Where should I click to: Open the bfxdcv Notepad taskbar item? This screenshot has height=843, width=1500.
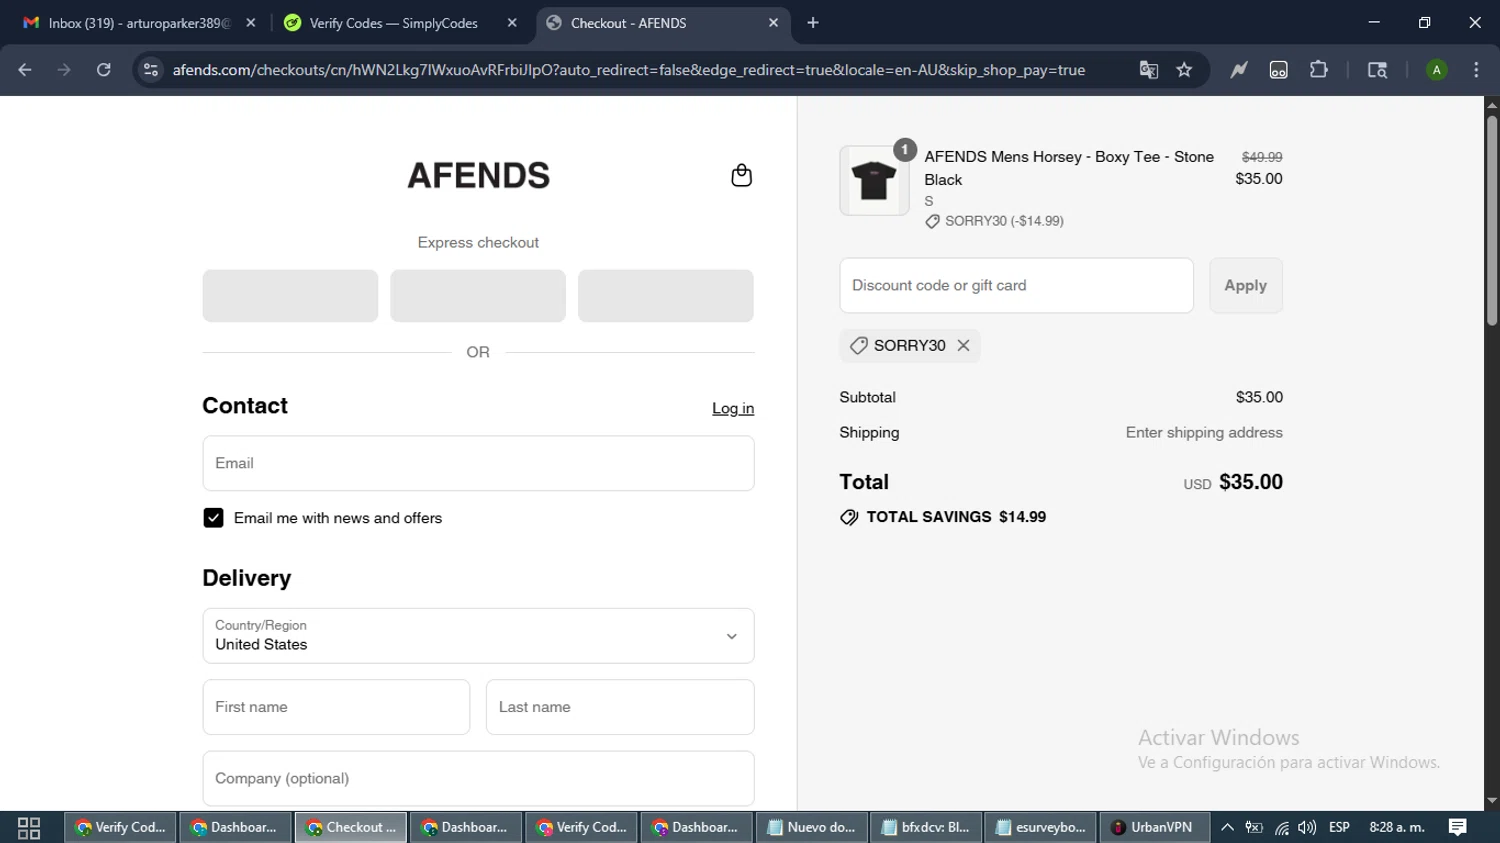(927, 828)
